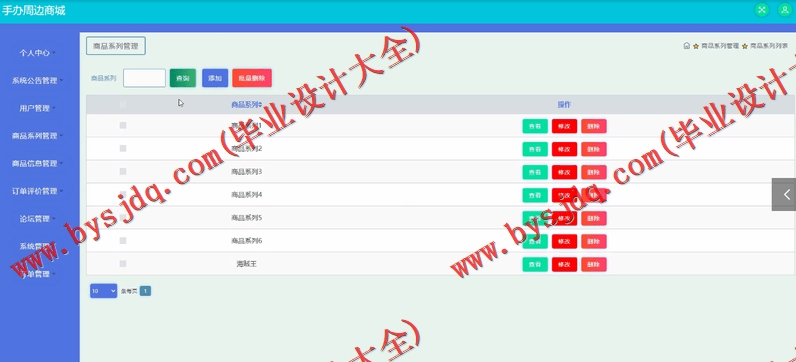Screen dimensions: 796x362
Task: Click 删除 for row 商品系列3
Action: click(594, 172)
